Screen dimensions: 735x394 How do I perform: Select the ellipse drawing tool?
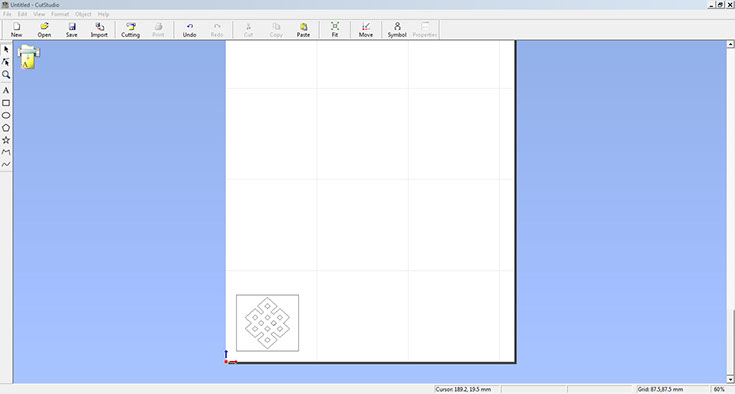coord(6,115)
